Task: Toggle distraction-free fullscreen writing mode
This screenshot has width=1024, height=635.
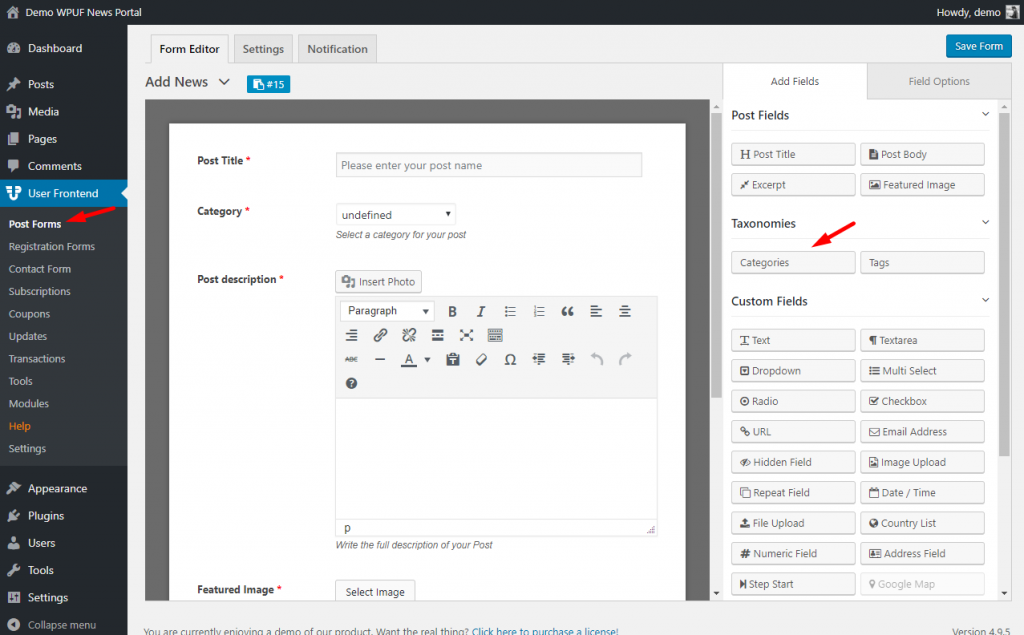Action: 466,335
